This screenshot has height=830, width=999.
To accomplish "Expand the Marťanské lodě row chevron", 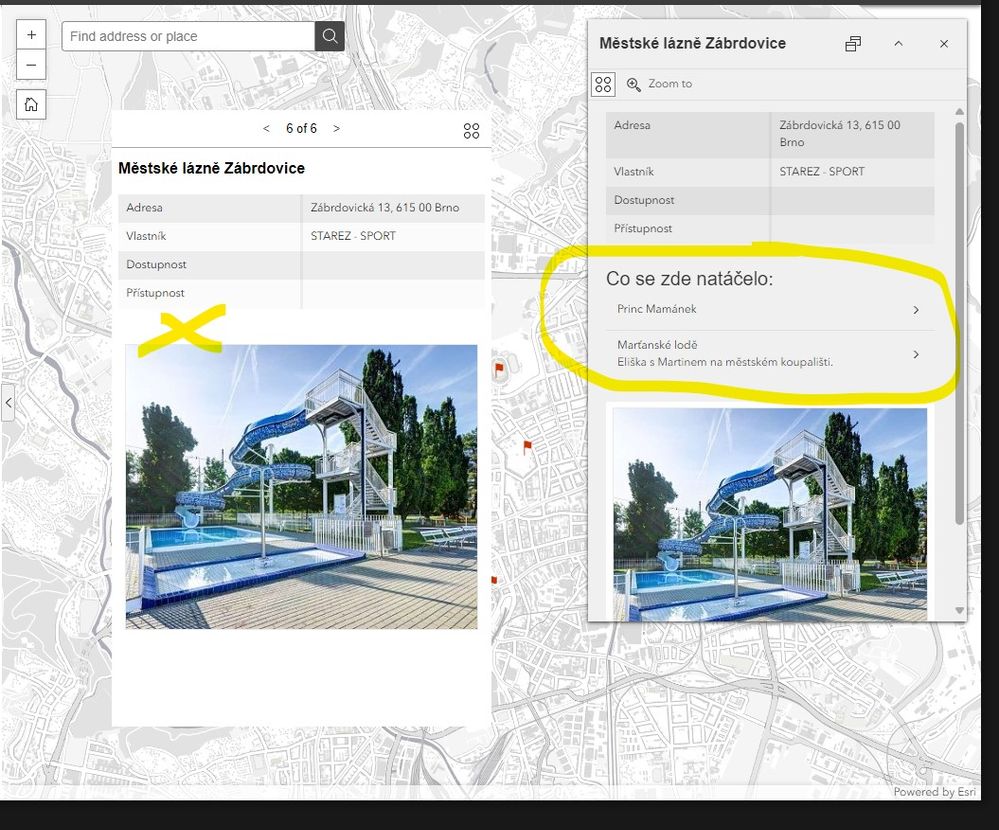I will coord(916,354).
